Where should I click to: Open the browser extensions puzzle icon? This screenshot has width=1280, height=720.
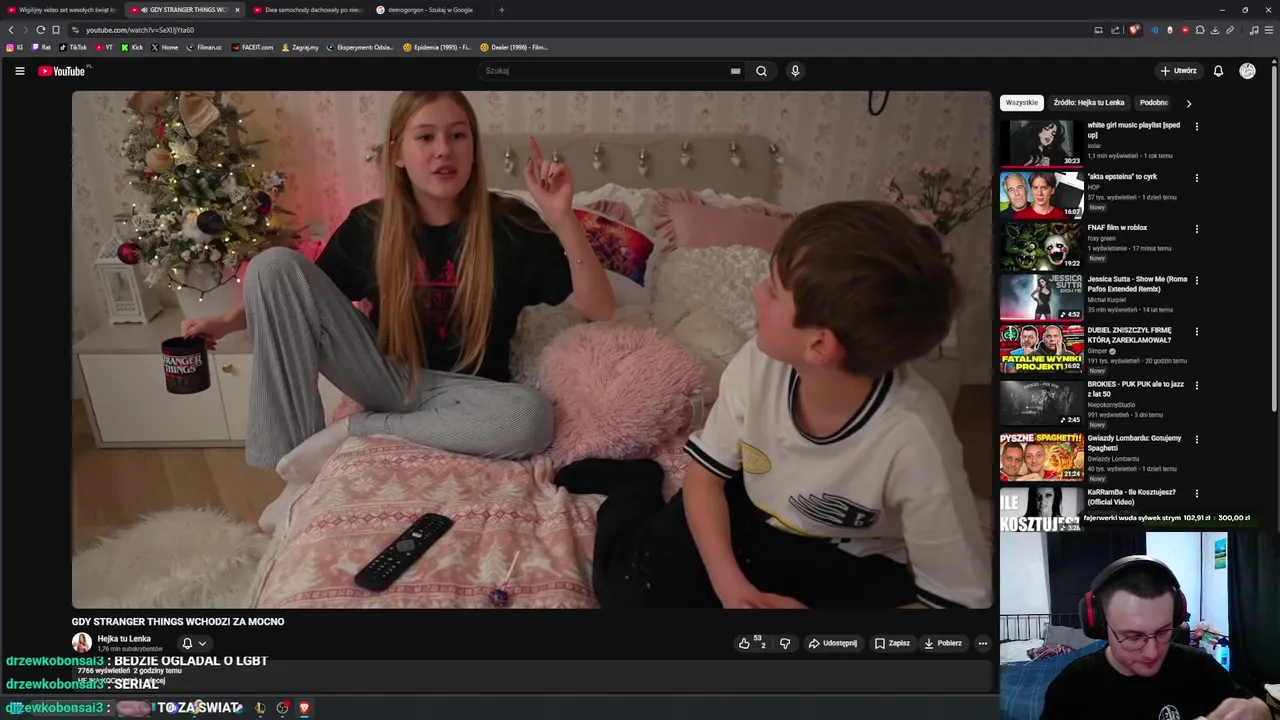pos(1200,30)
